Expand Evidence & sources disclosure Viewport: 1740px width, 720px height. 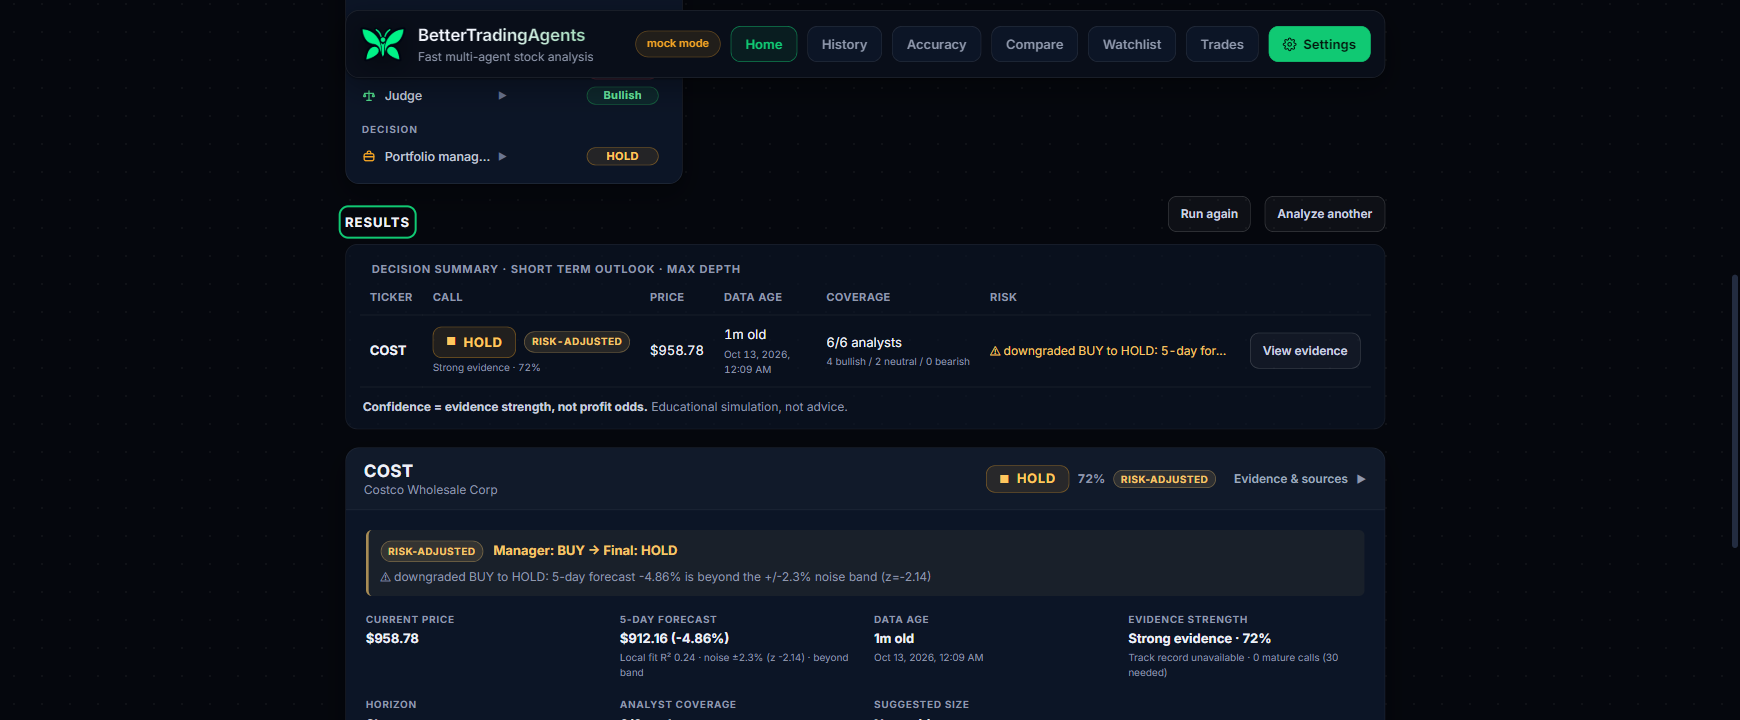click(1299, 479)
